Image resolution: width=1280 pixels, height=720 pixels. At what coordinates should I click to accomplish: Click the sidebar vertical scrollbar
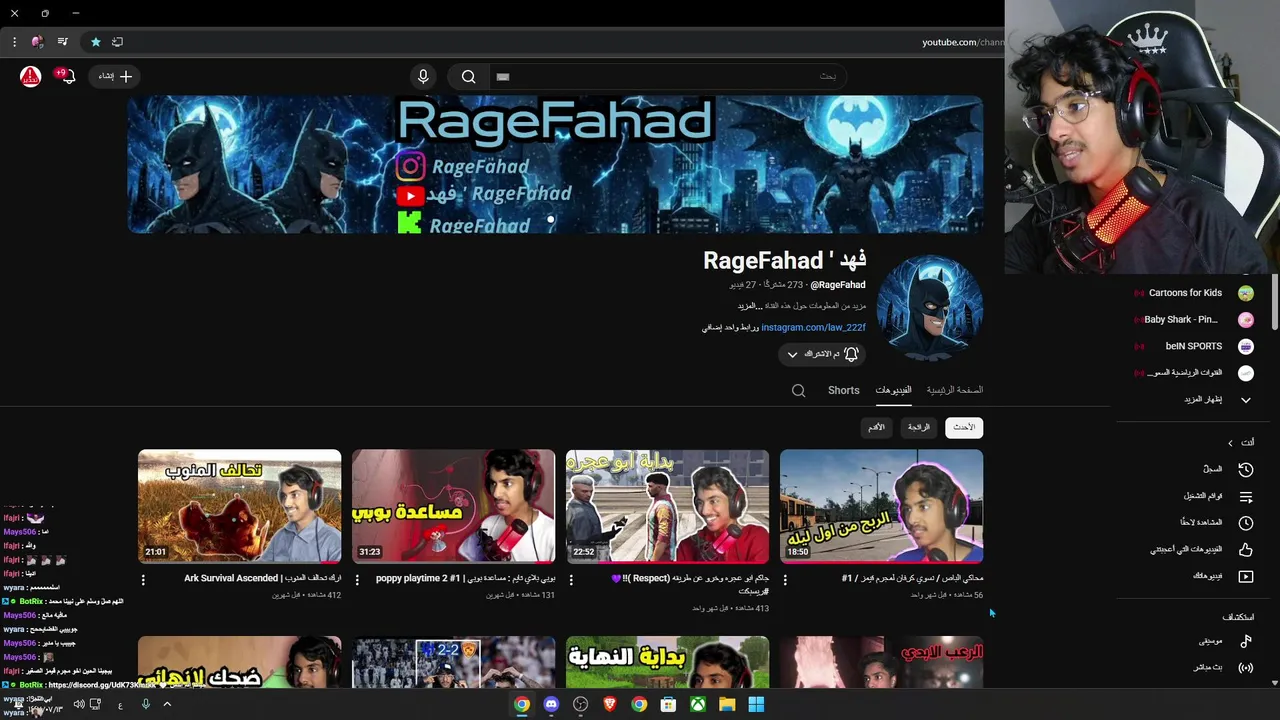1275,304
